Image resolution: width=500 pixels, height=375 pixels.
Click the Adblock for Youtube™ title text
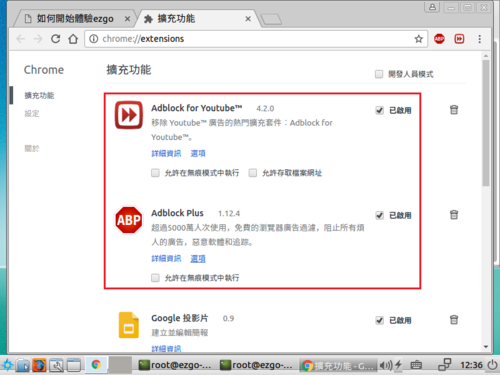click(x=197, y=108)
